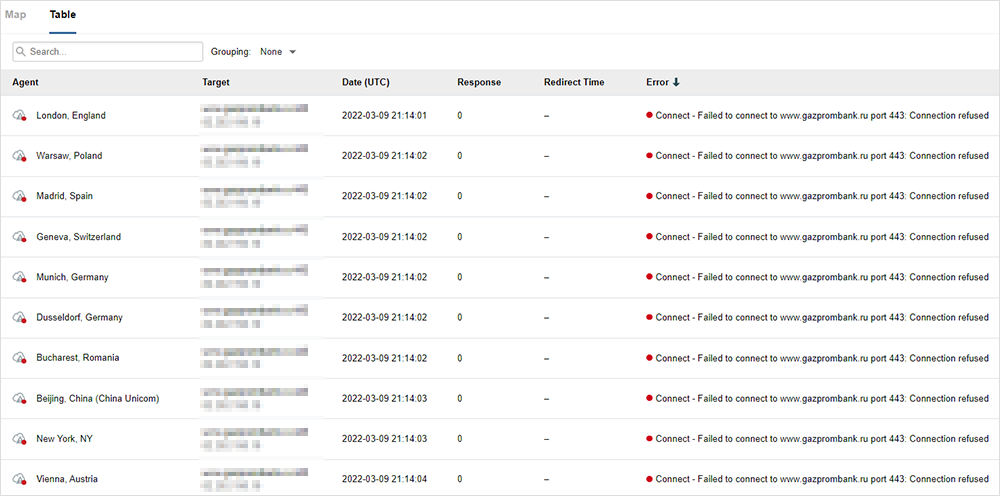Sort by the Date (UTC) column header

(366, 83)
